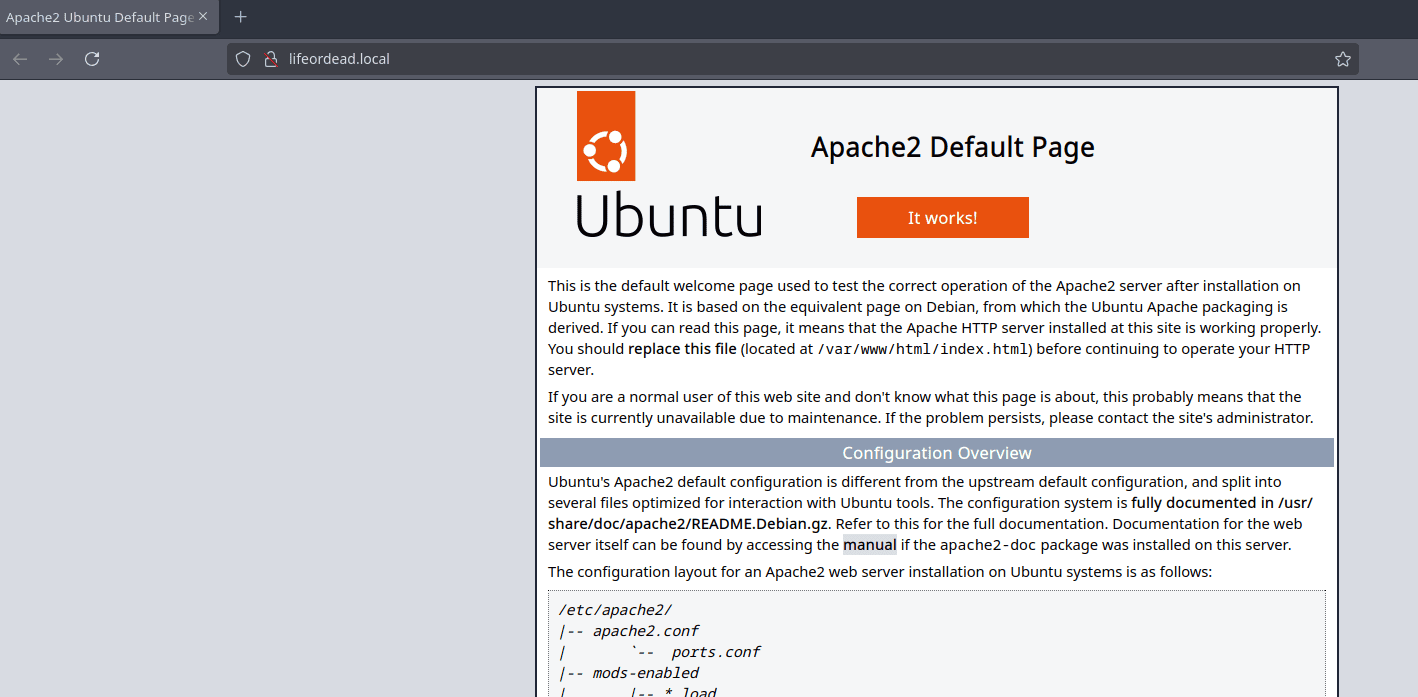The width and height of the screenshot is (1418, 697).
Task: Select the Apache2 Ubuntu Default Page tab
Action: coord(98,17)
